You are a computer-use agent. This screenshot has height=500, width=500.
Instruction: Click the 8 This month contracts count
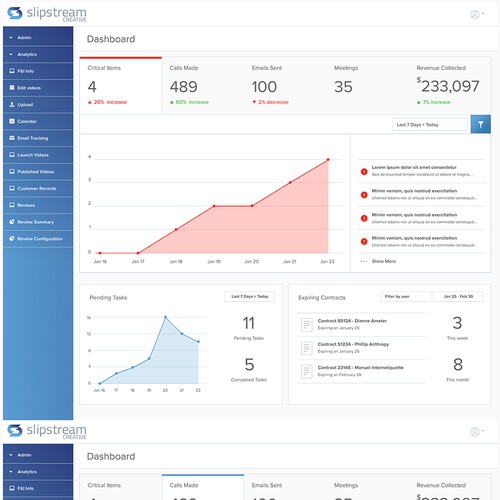coord(458,364)
